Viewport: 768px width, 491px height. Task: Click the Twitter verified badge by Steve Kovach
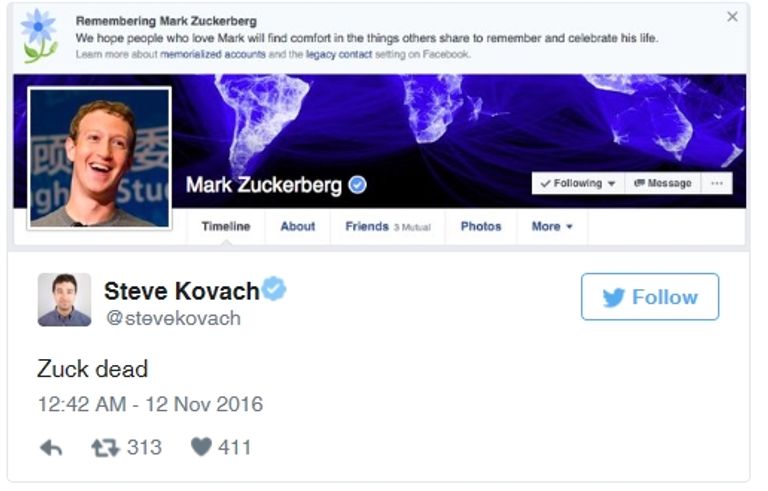(274, 290)
